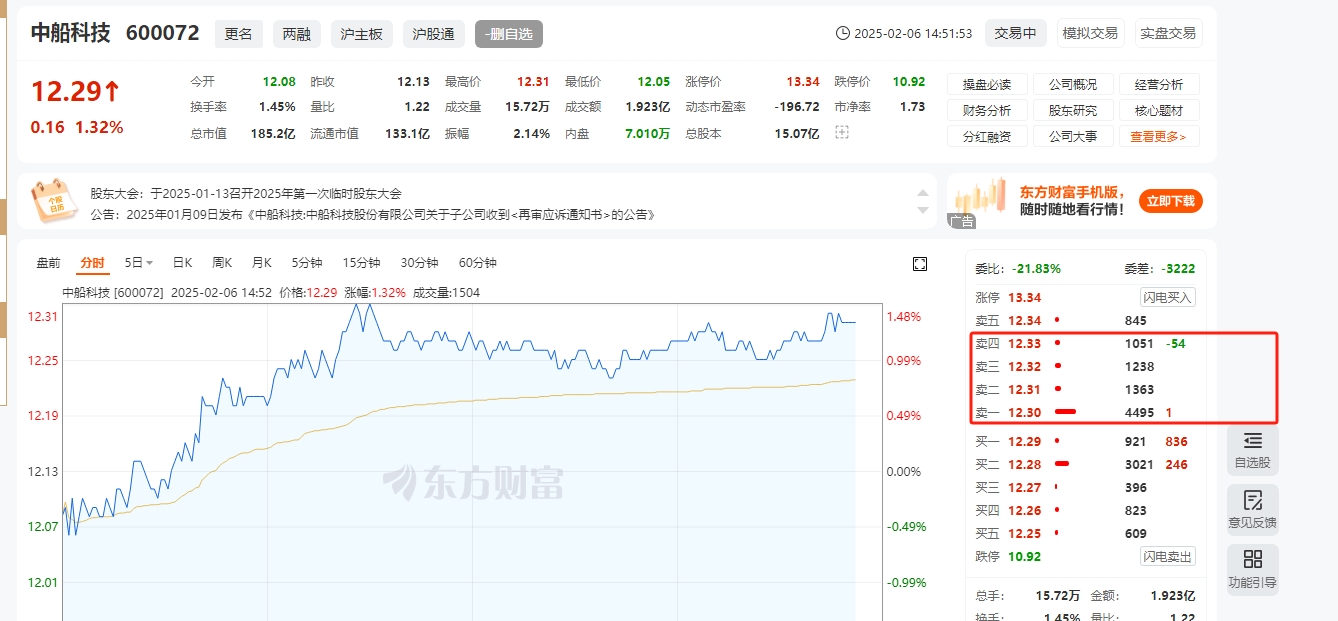Open the 股东大会 announcement line
The image size is (1338, 621).
(x=246, y=193)
